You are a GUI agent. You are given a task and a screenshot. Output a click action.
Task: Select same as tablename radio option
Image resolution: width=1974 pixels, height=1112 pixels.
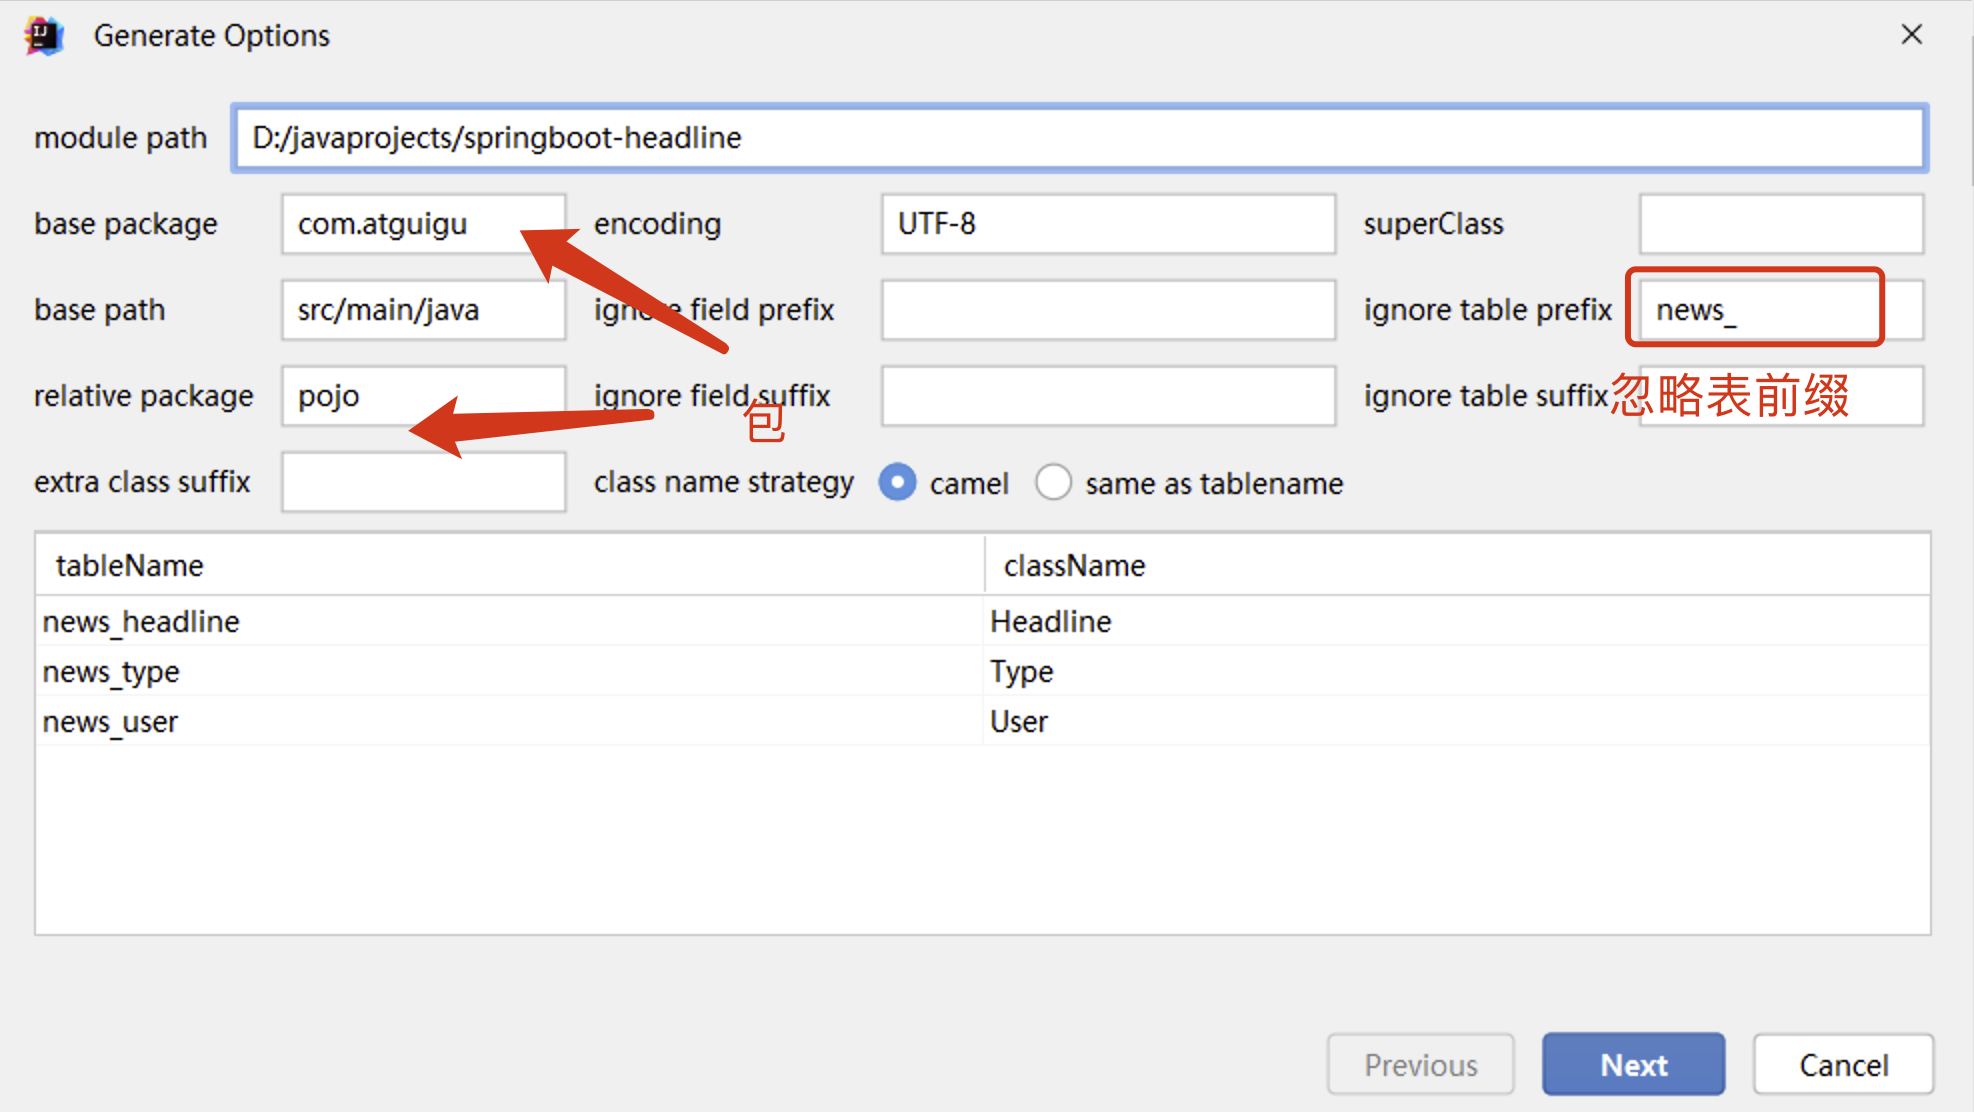click(1053, 483)
